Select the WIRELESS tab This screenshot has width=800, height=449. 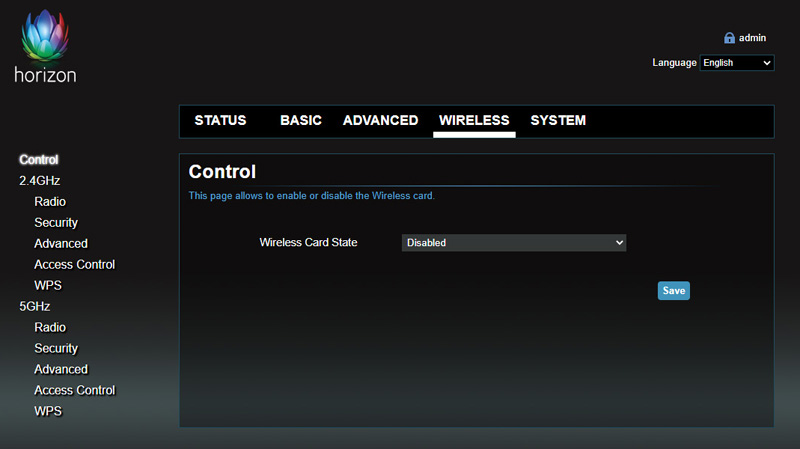click(x=474, y=120)
